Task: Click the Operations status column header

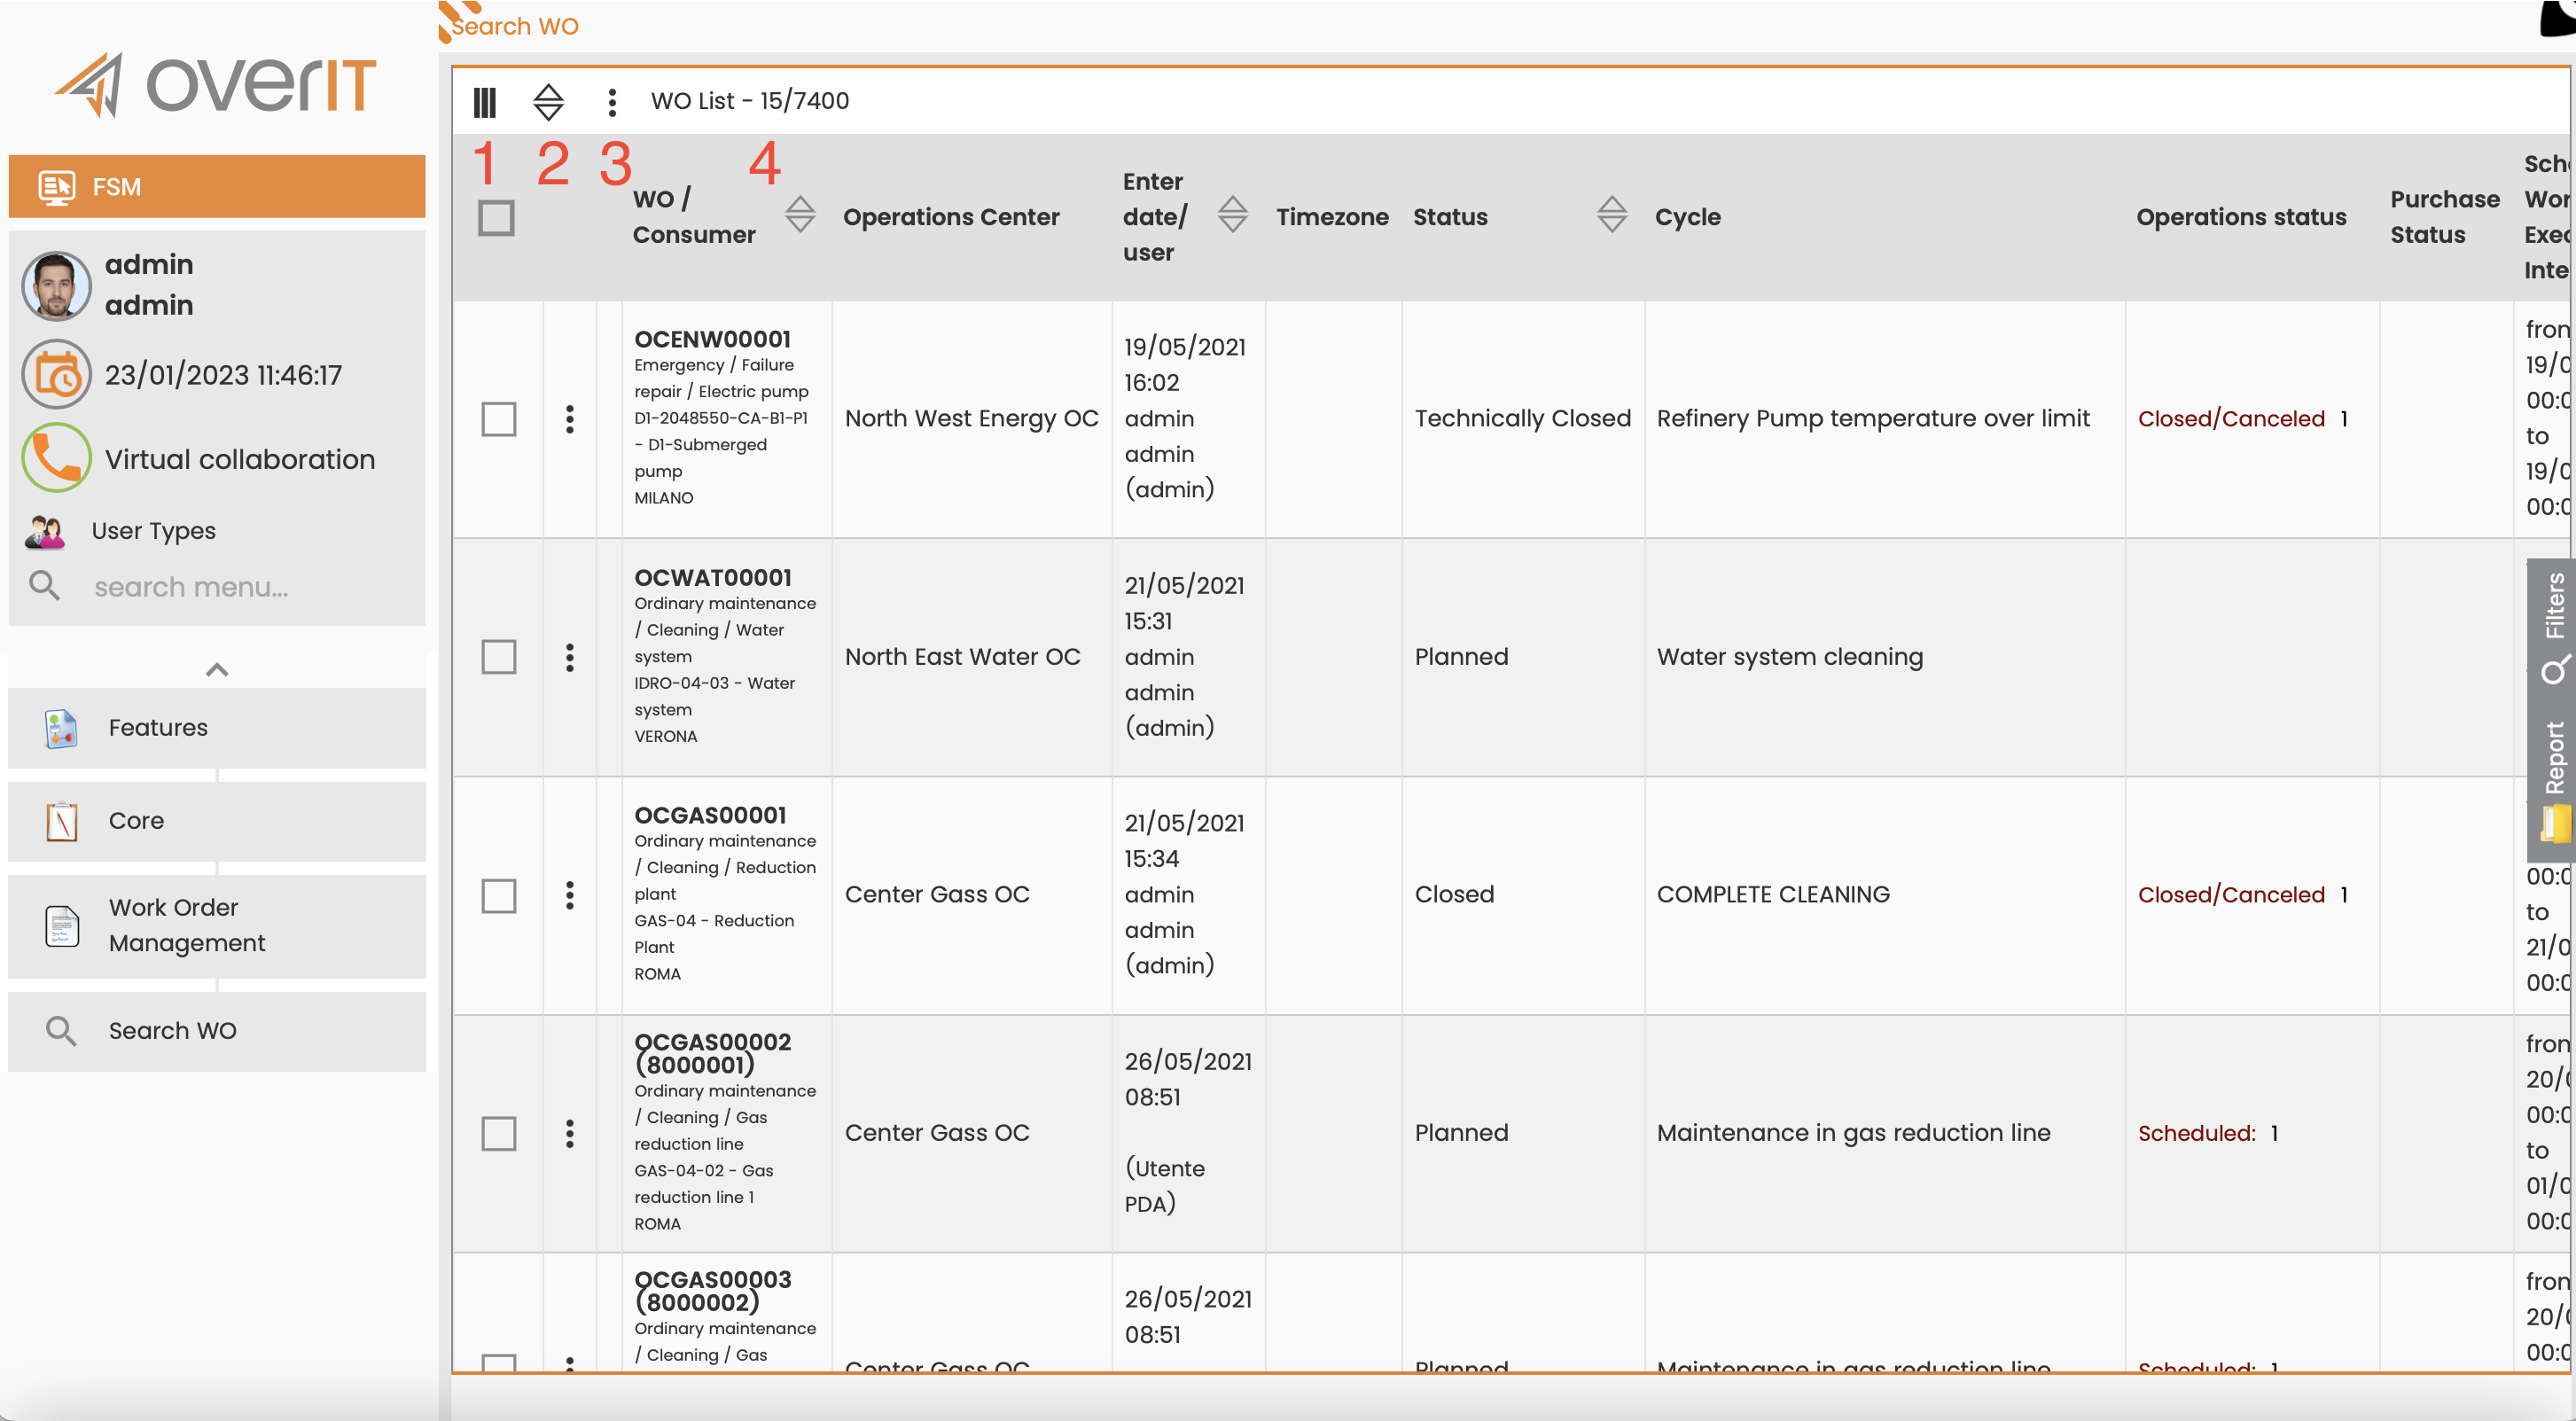Action: pos(2241,217)
